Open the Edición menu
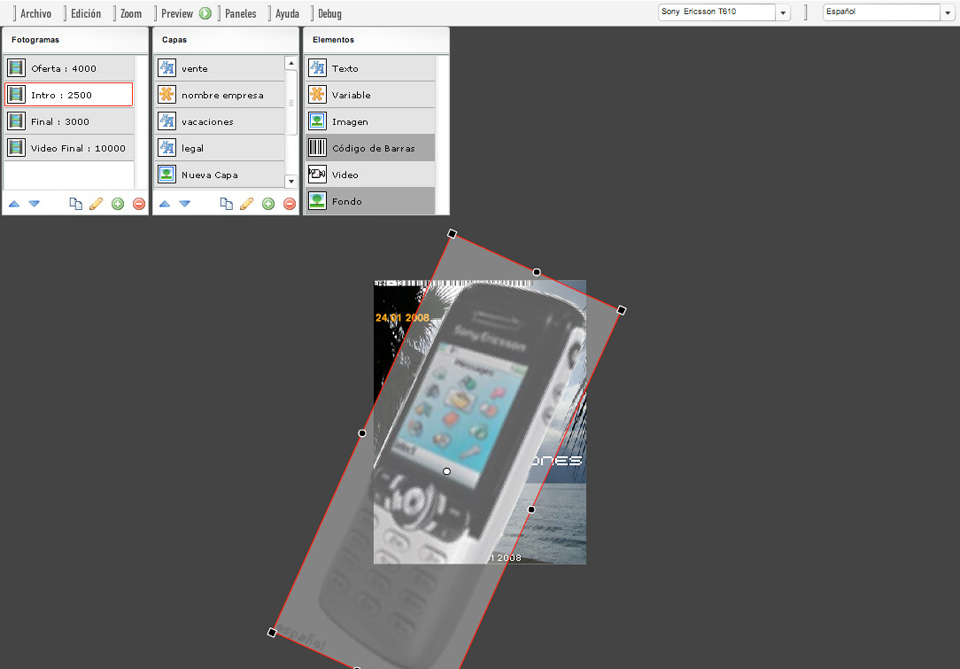 pyautogui.click(x=86, y=13)
